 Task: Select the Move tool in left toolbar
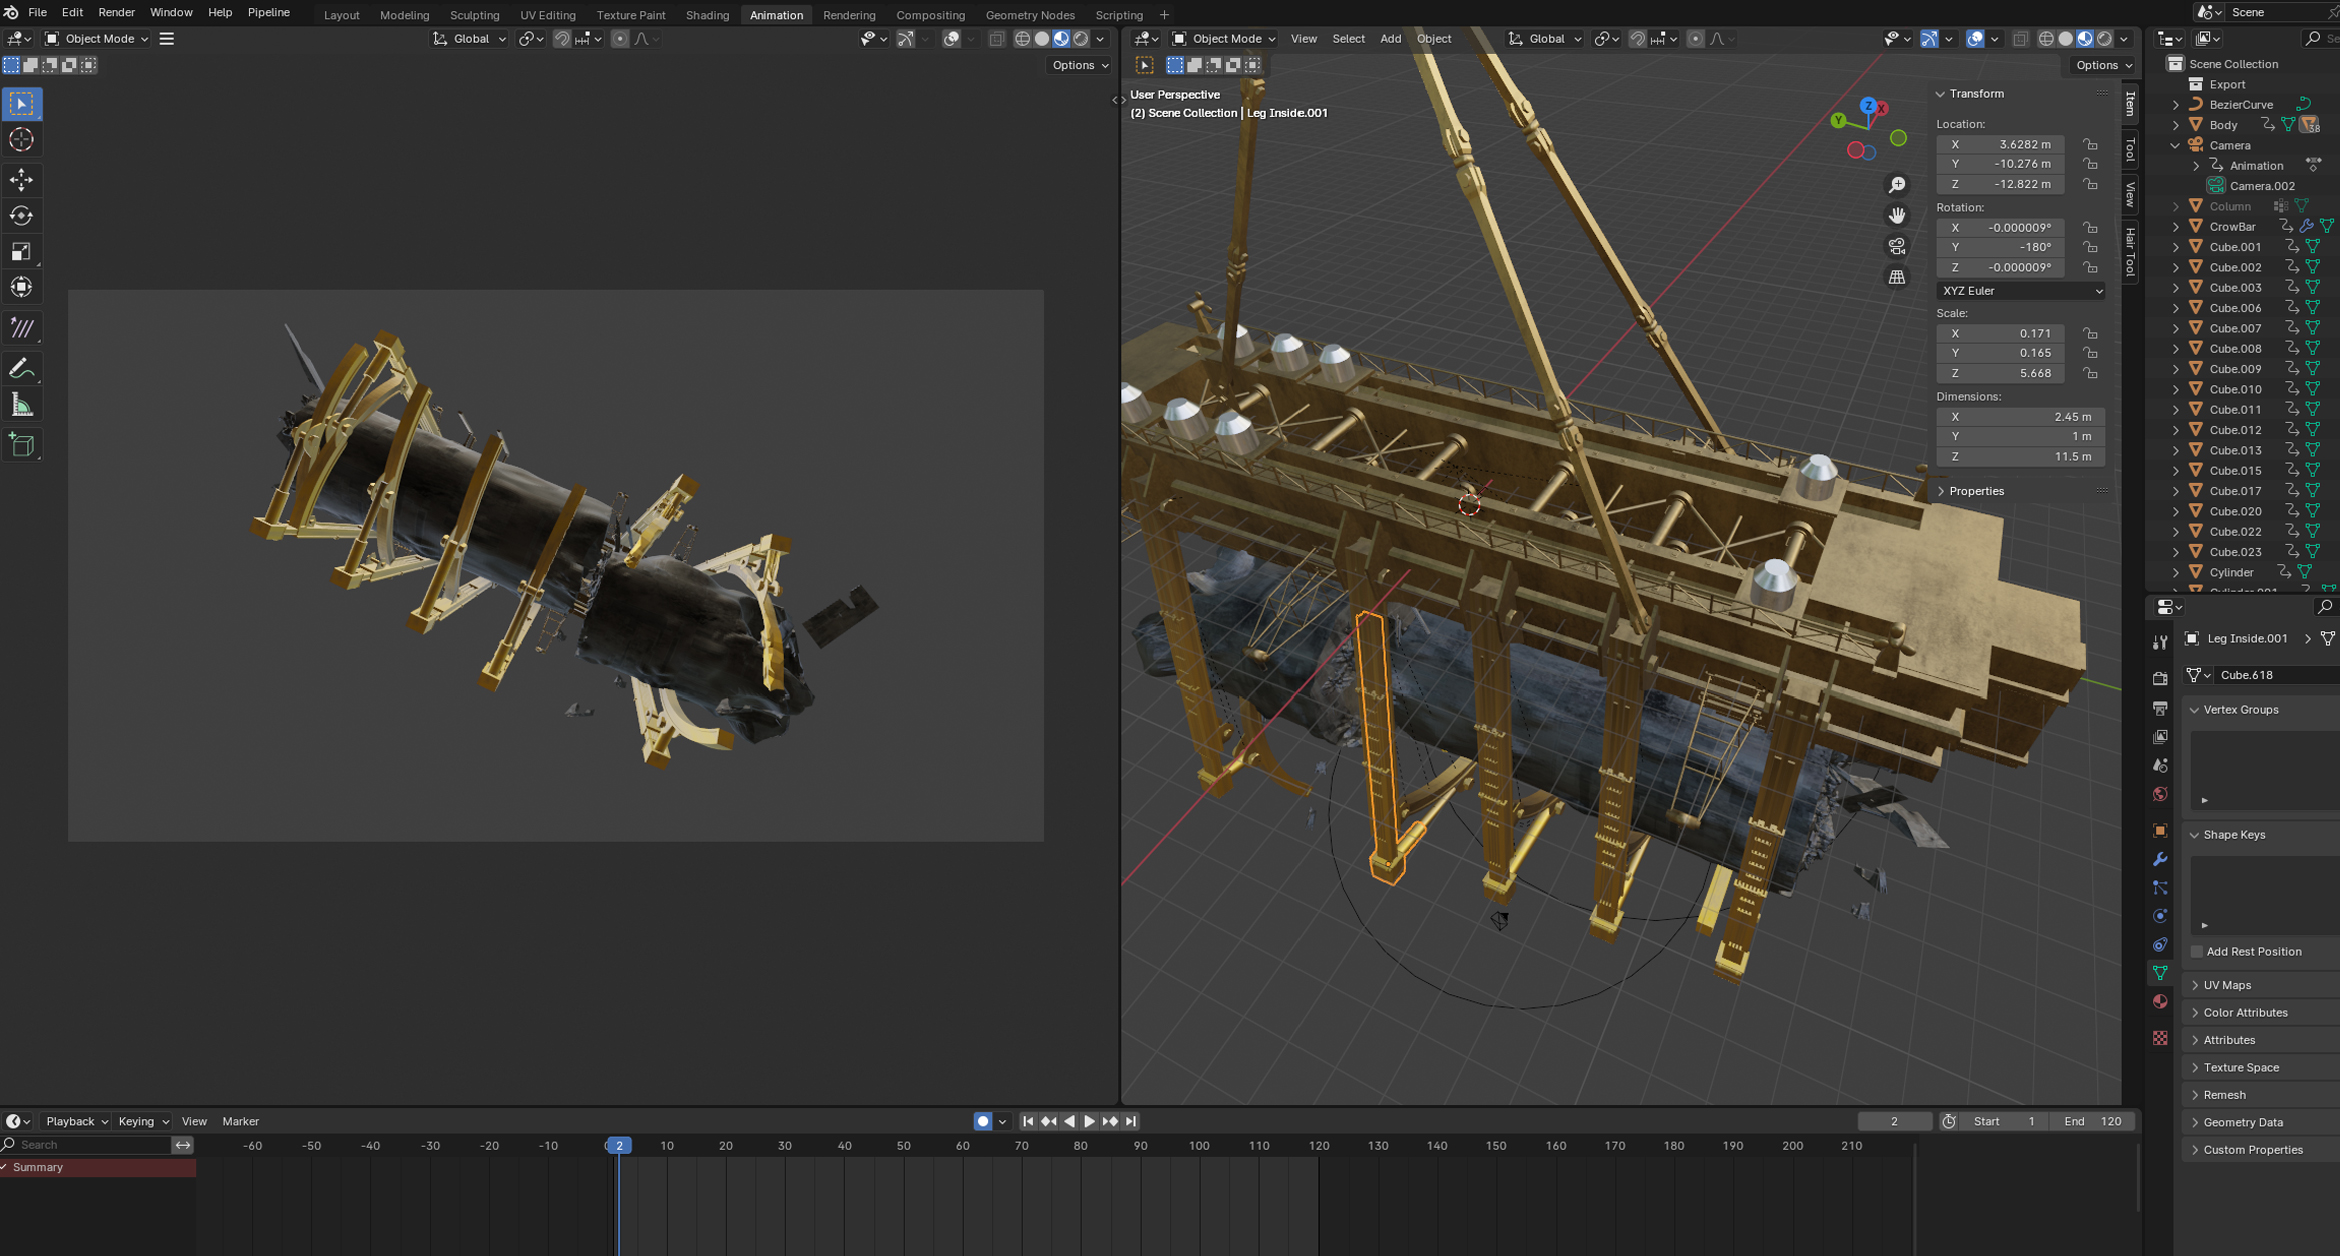point(21,179)
